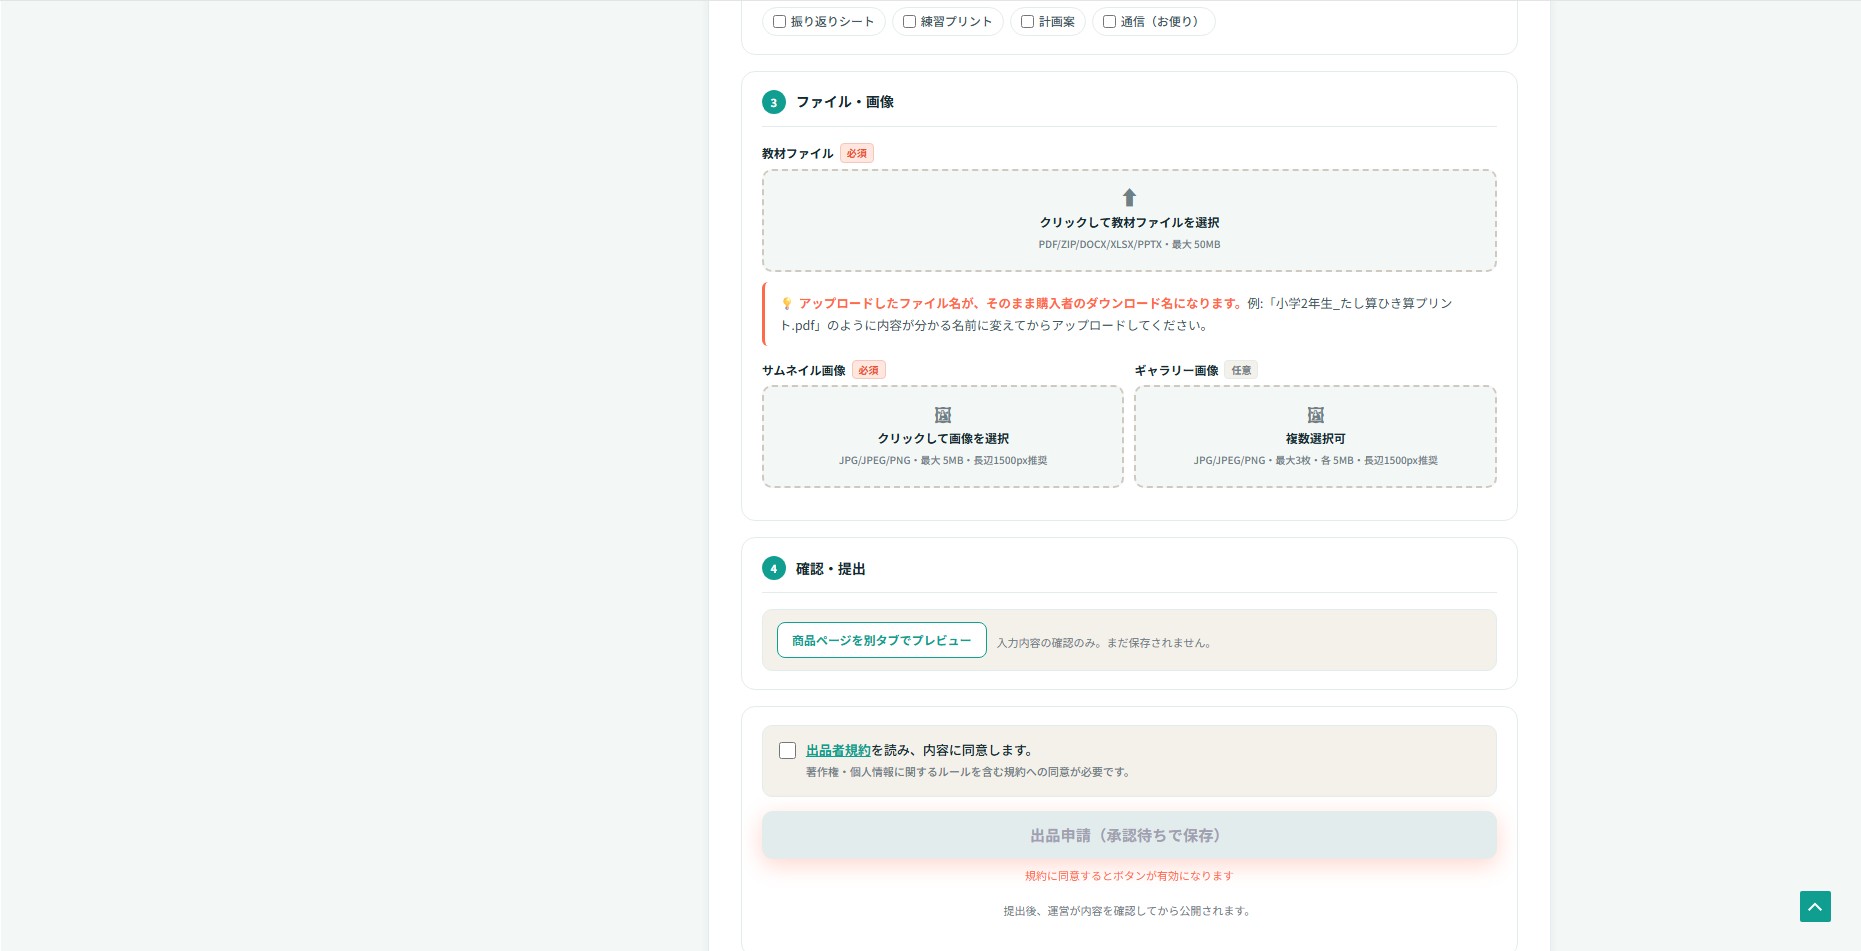1861x951 pixels.
Task: Check the 通信（お便り） checkbox
Action: click(x=1109, y=21)
